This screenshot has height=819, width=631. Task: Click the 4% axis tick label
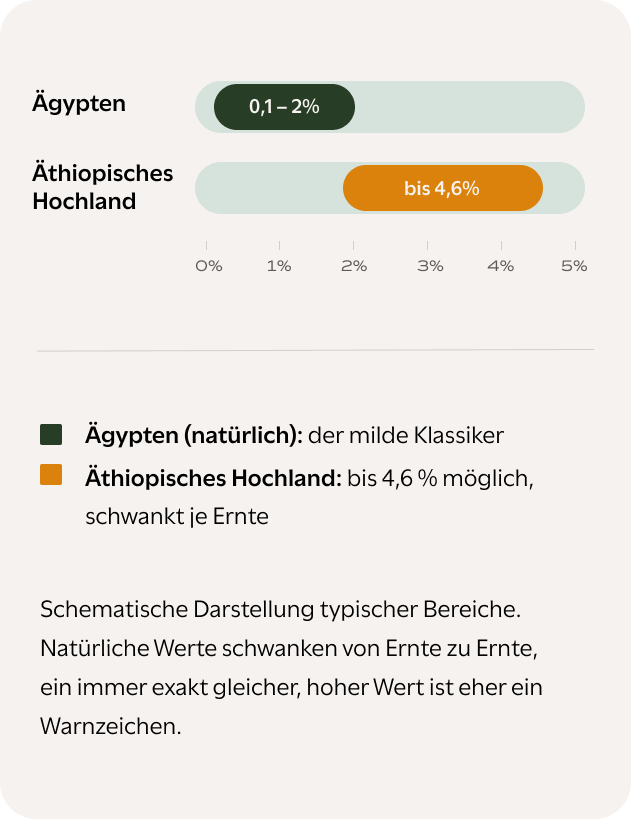(500, 266)
